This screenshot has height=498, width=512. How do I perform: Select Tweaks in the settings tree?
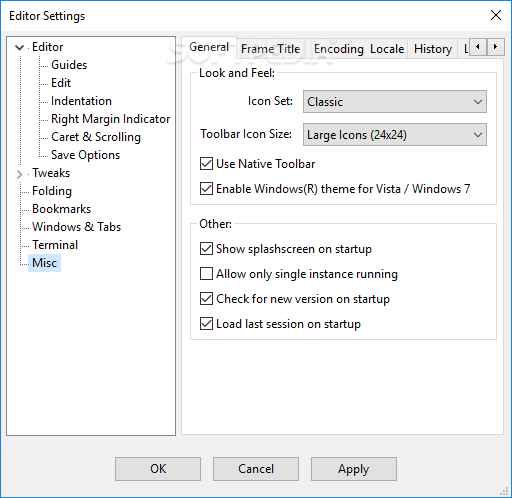tap(51, 173)
